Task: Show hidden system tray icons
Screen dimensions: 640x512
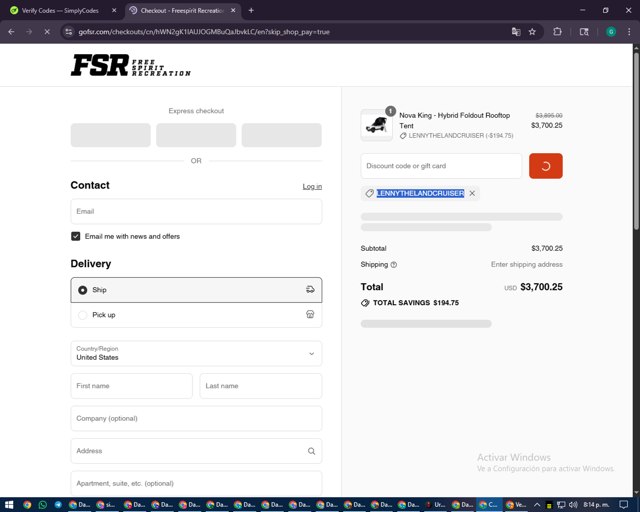Action: pos(537,505)
